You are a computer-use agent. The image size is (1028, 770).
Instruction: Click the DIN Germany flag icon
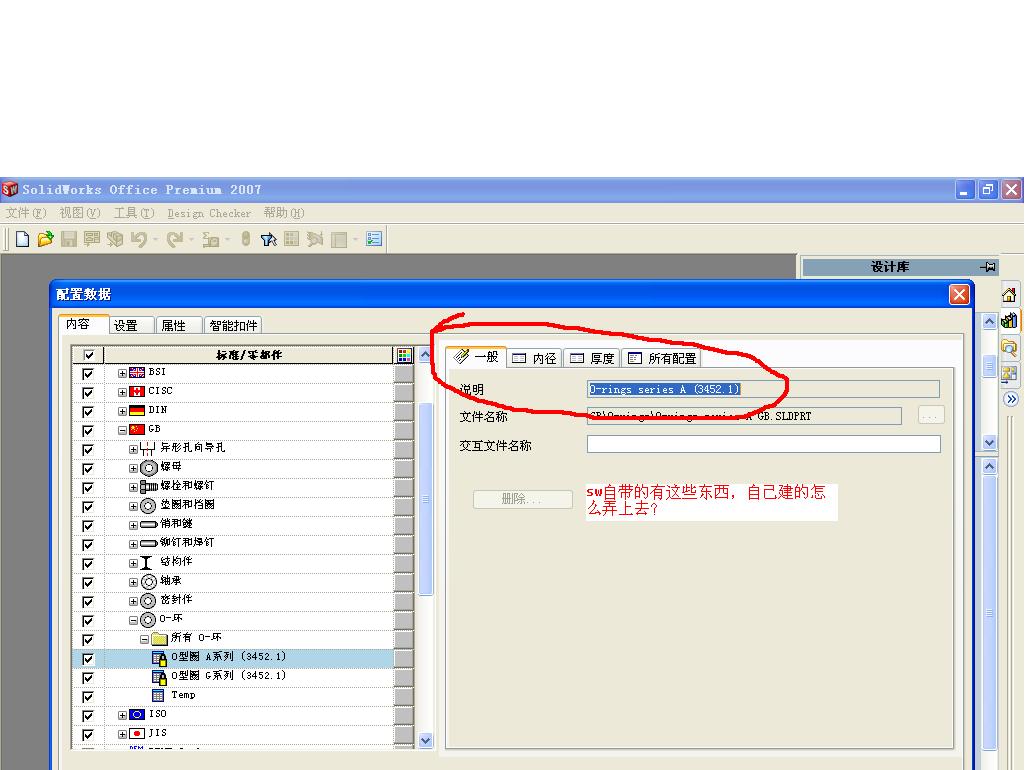click(x=137, y=411)
